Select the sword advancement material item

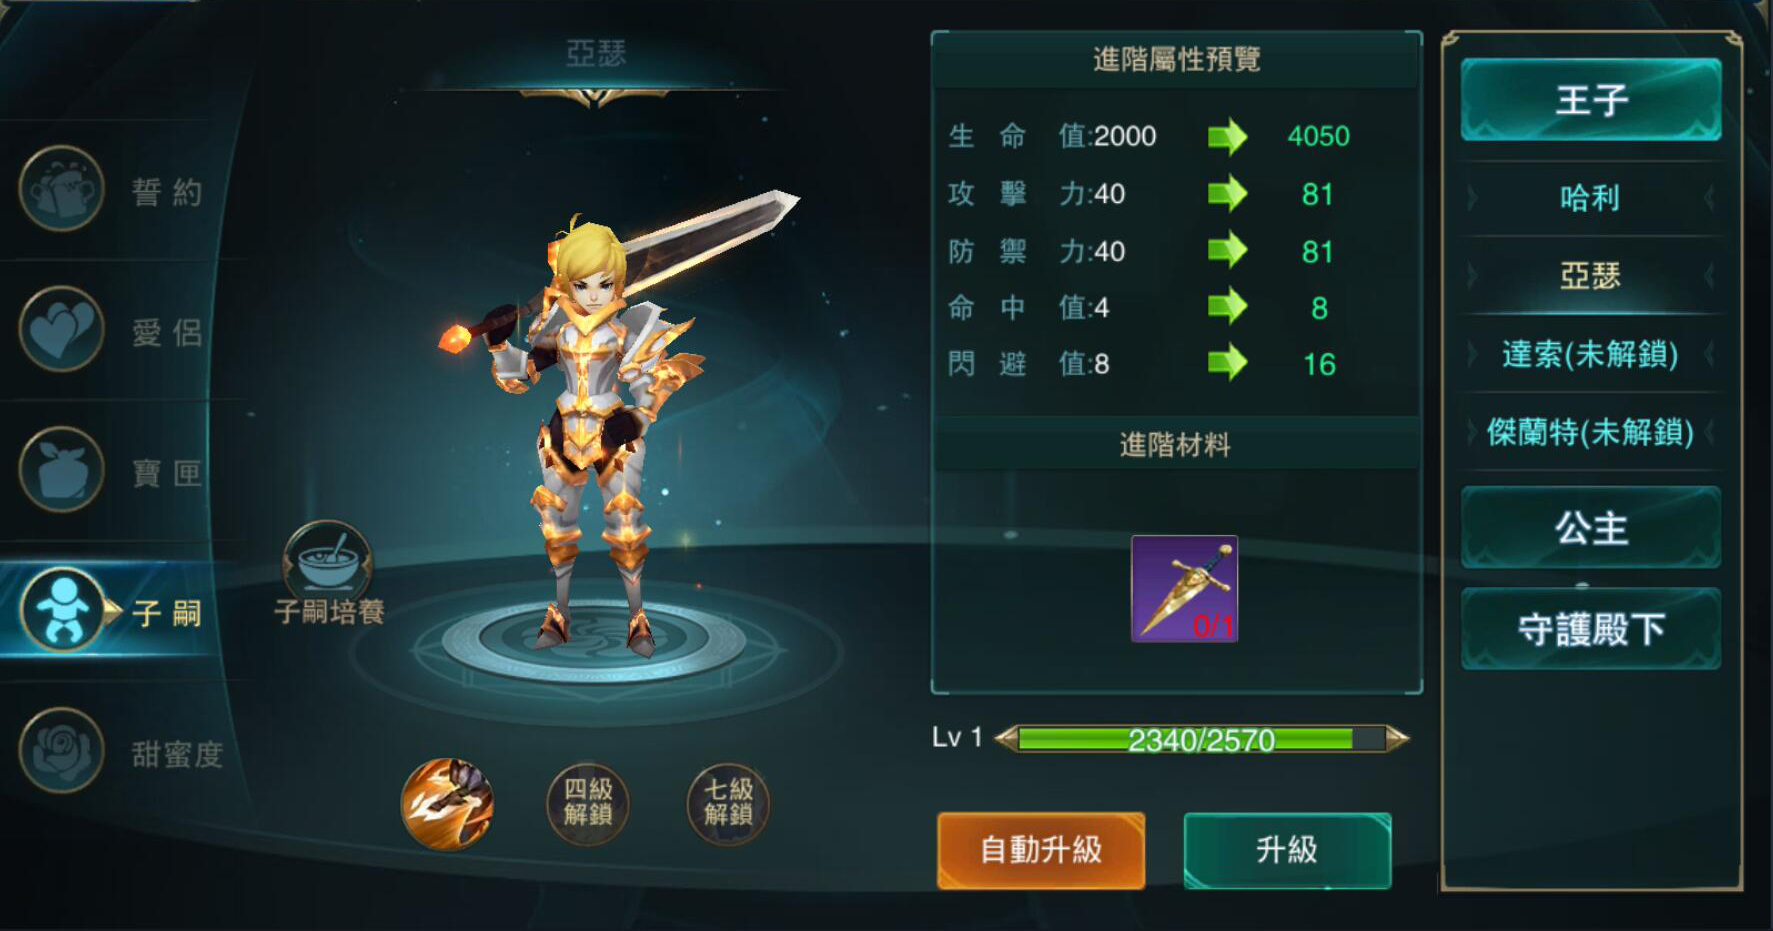(1184, 588)
